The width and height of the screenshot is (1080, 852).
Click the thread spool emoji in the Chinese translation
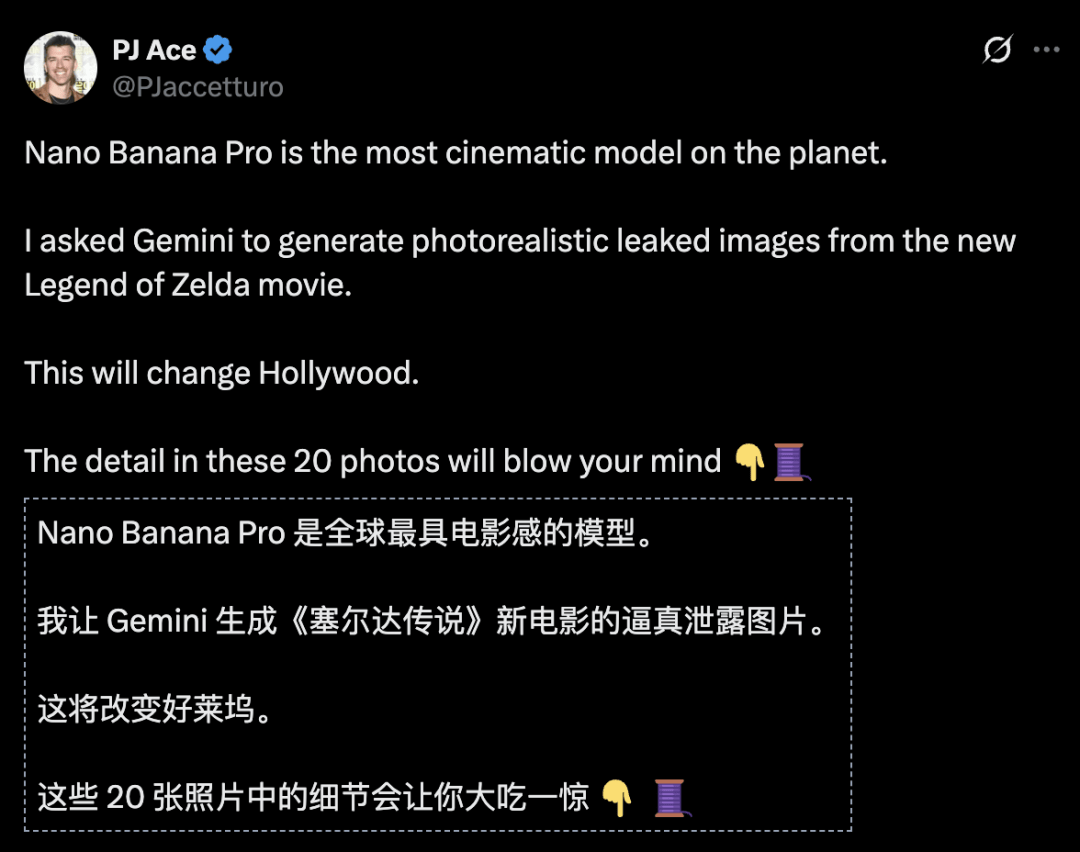(x=669, y=797)
